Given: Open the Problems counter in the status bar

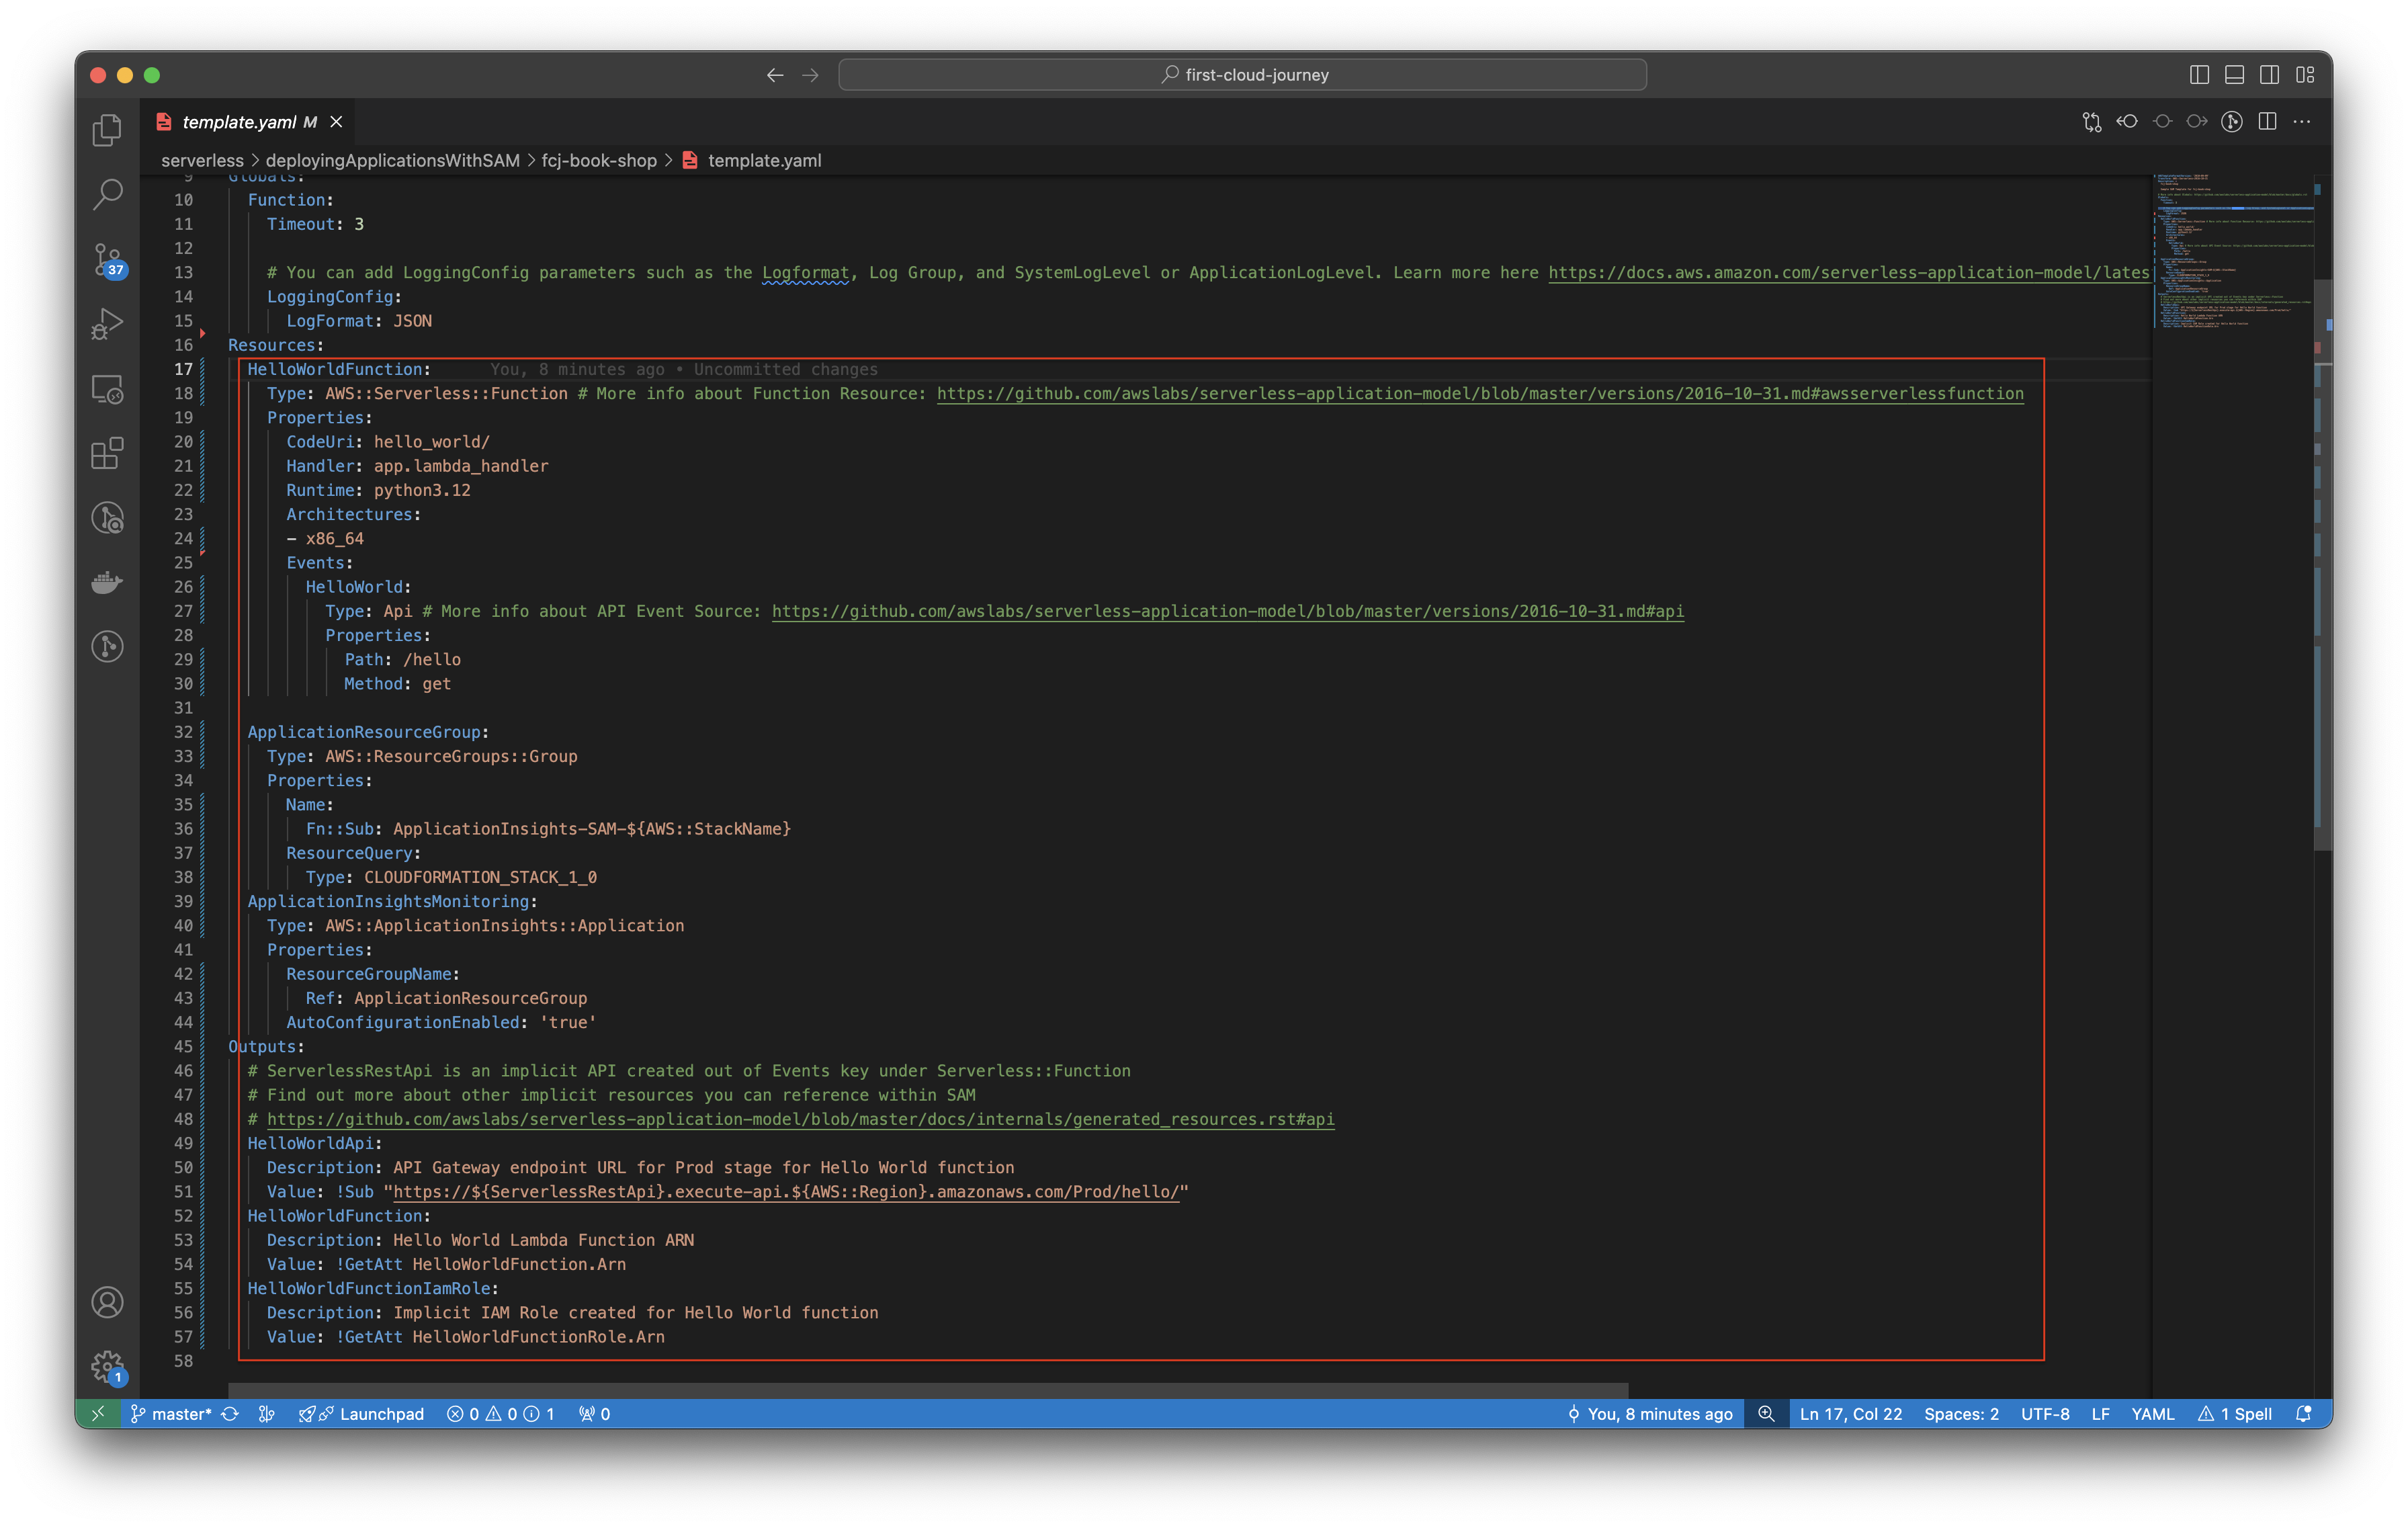Looking at the screenshot, I should pos(500,1413).
